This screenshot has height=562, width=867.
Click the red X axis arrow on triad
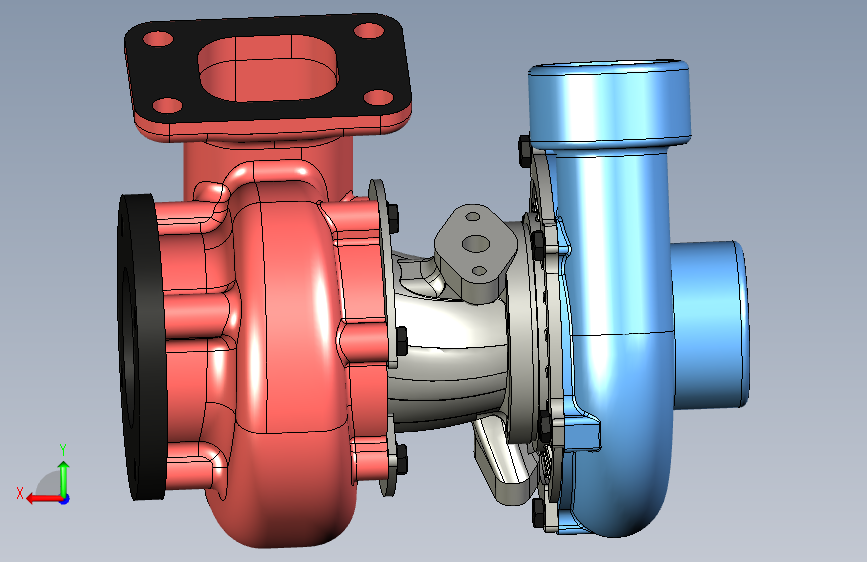(43, 499)
